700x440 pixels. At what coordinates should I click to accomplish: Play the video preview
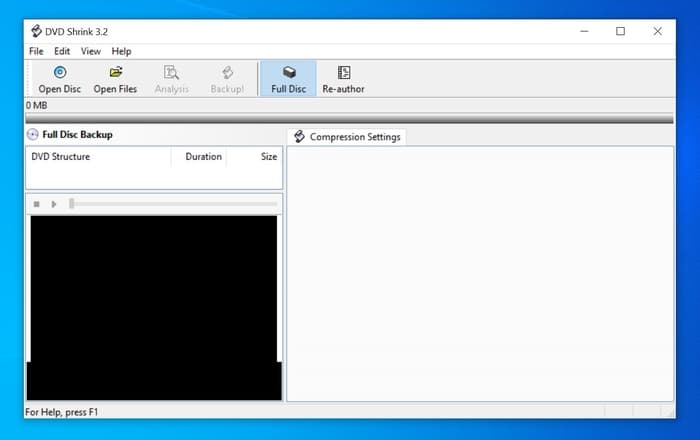(54, 204)
